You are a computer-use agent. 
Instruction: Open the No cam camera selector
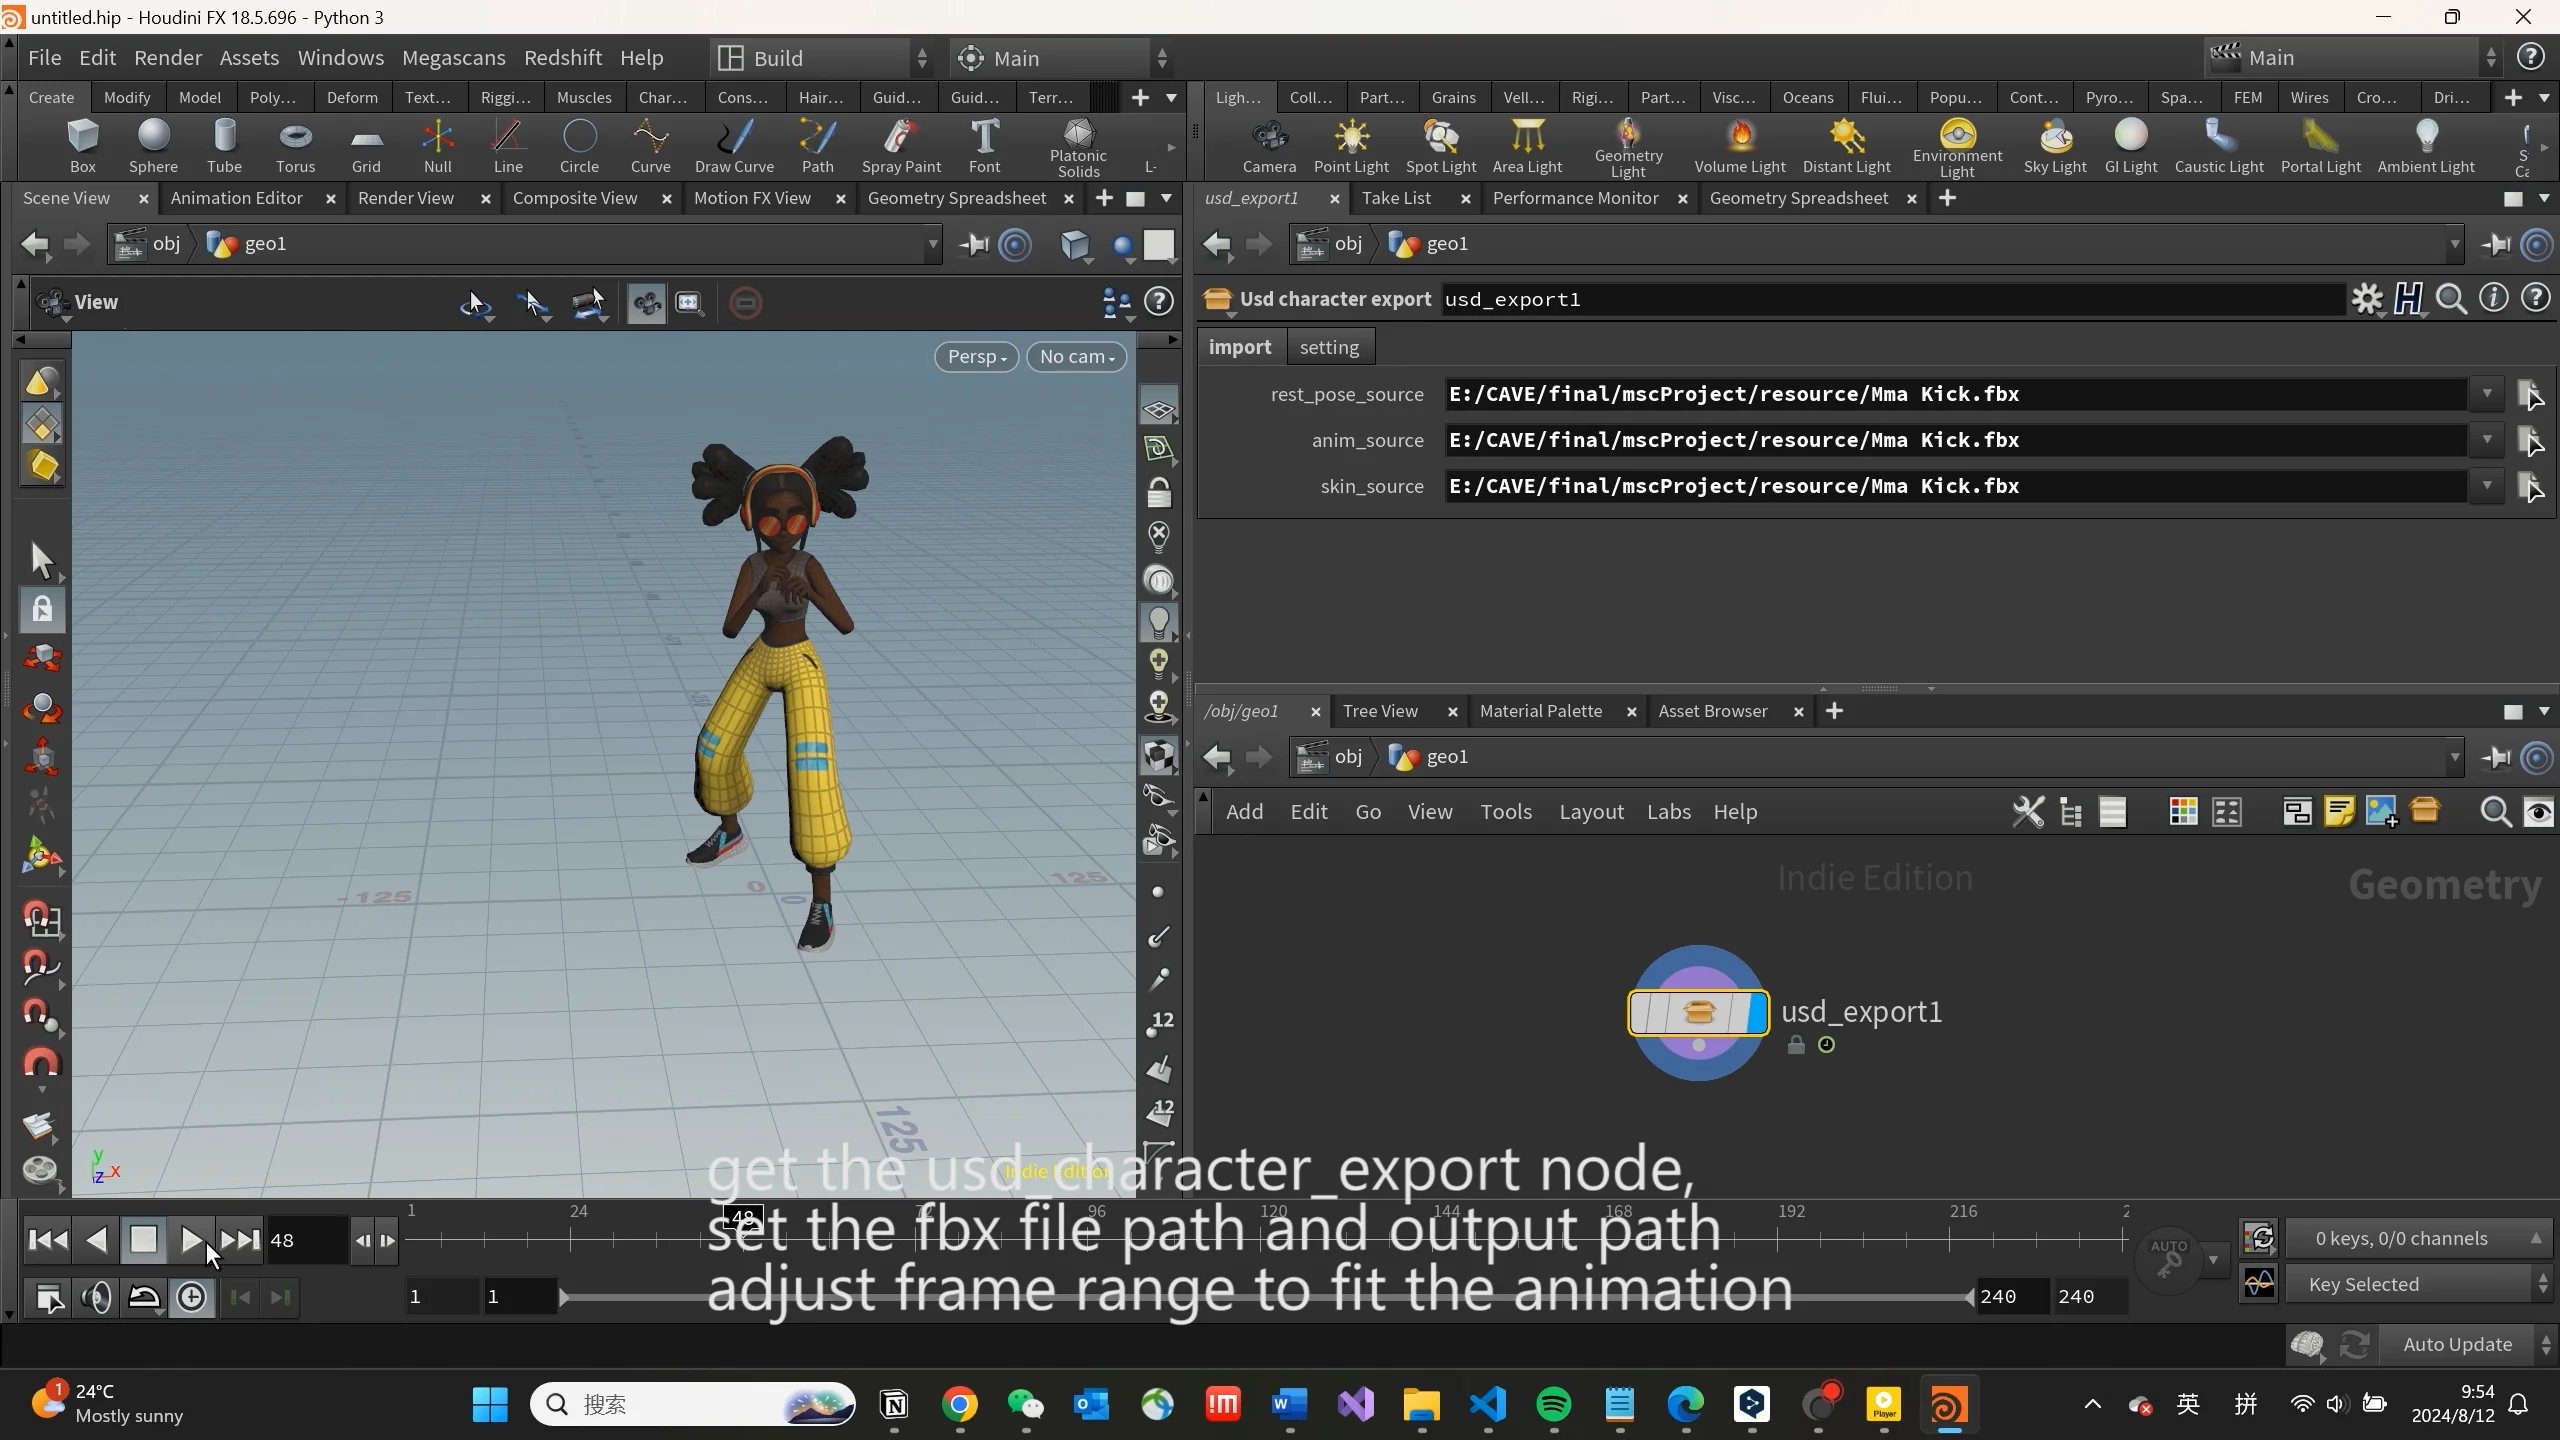[1075, 356]
